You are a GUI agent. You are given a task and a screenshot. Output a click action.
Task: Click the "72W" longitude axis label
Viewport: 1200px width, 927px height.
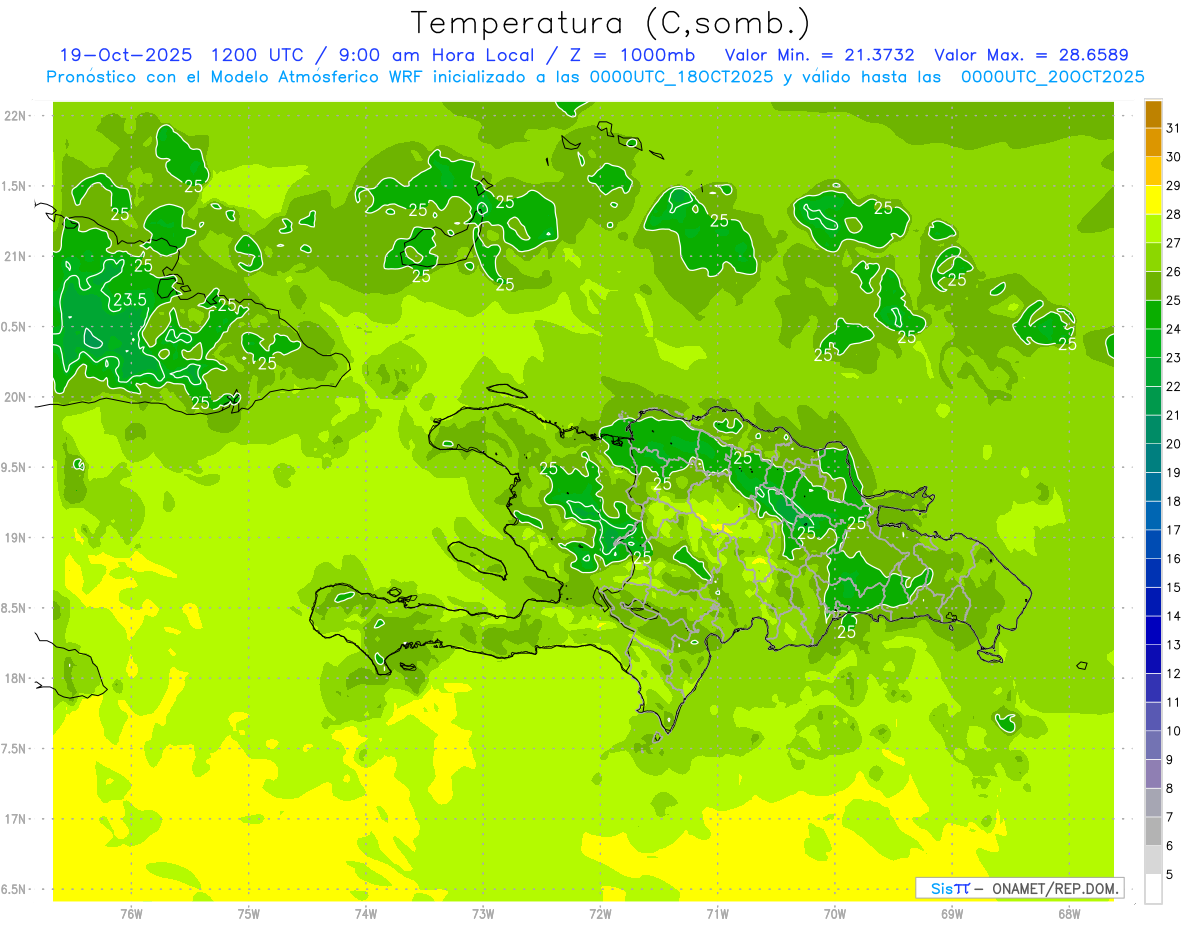(x=600, y=914)
